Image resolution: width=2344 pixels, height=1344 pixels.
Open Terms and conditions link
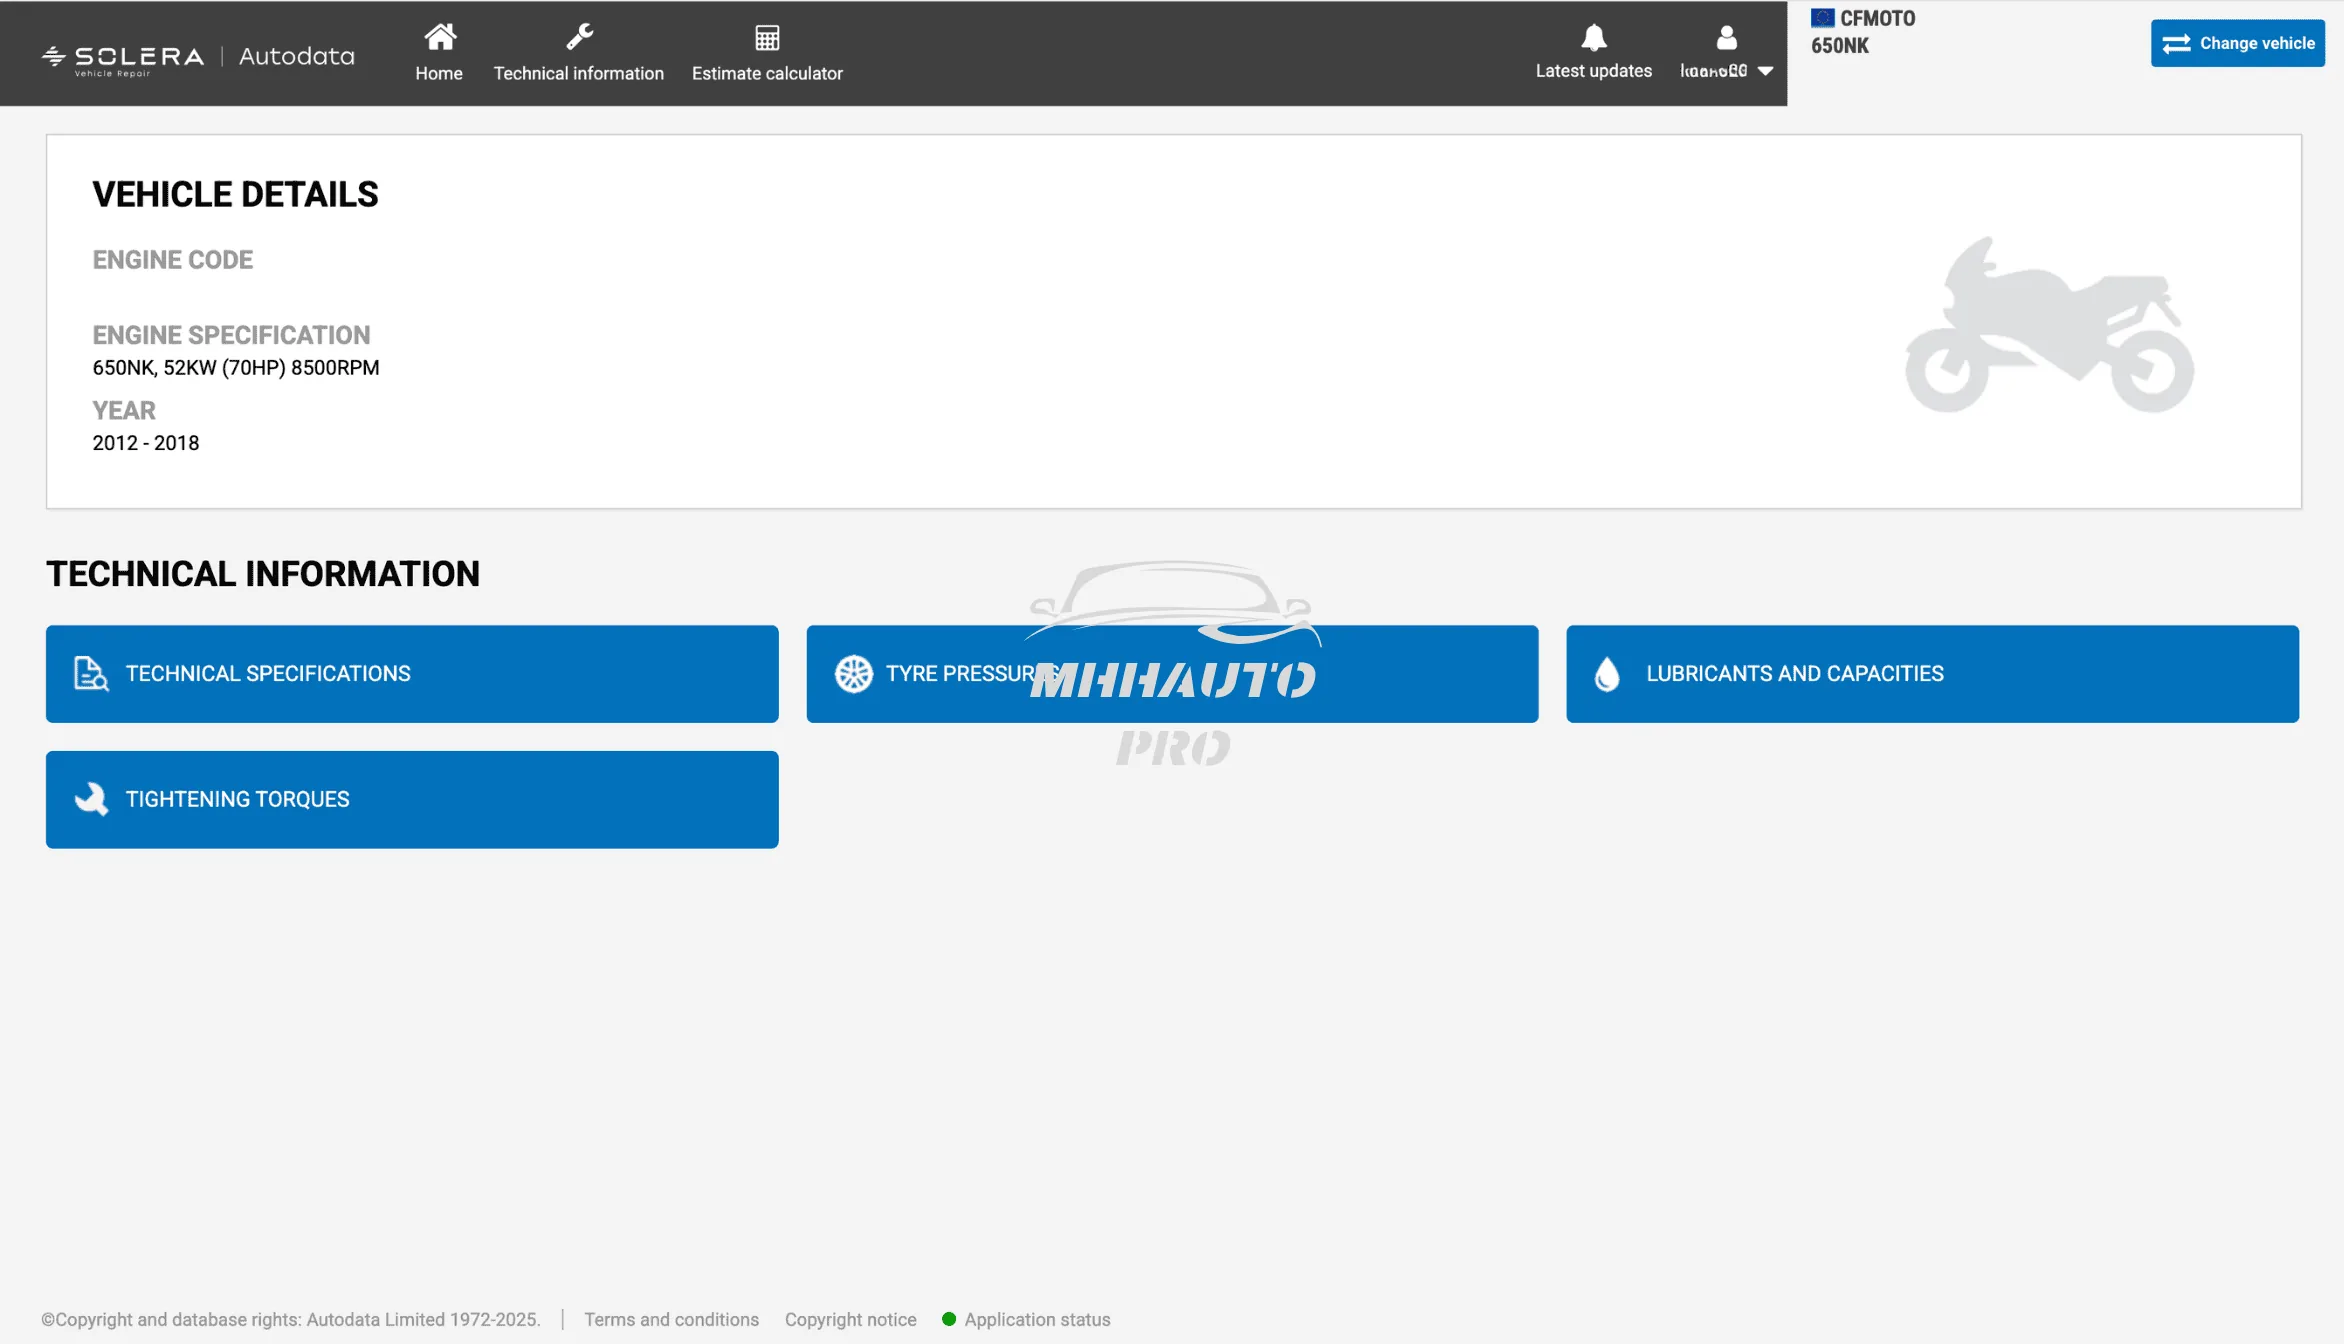671,1319
